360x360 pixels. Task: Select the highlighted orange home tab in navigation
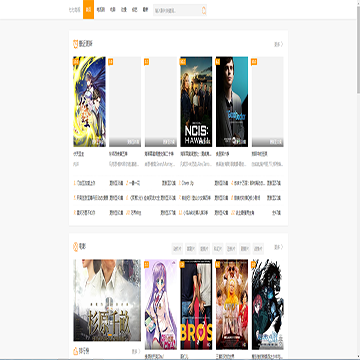[88, 10]
